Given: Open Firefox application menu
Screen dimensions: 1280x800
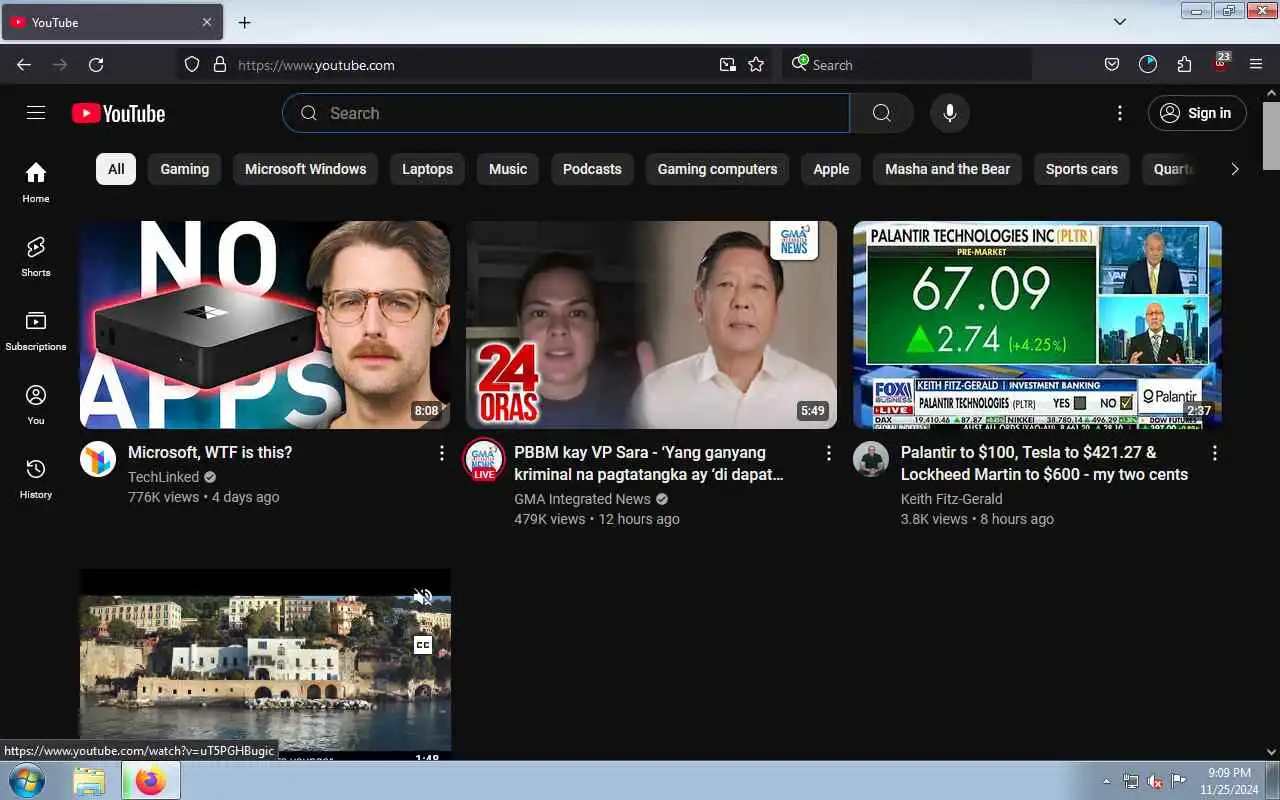Looking at the screenshot, I should click(x=1256, y=65).
